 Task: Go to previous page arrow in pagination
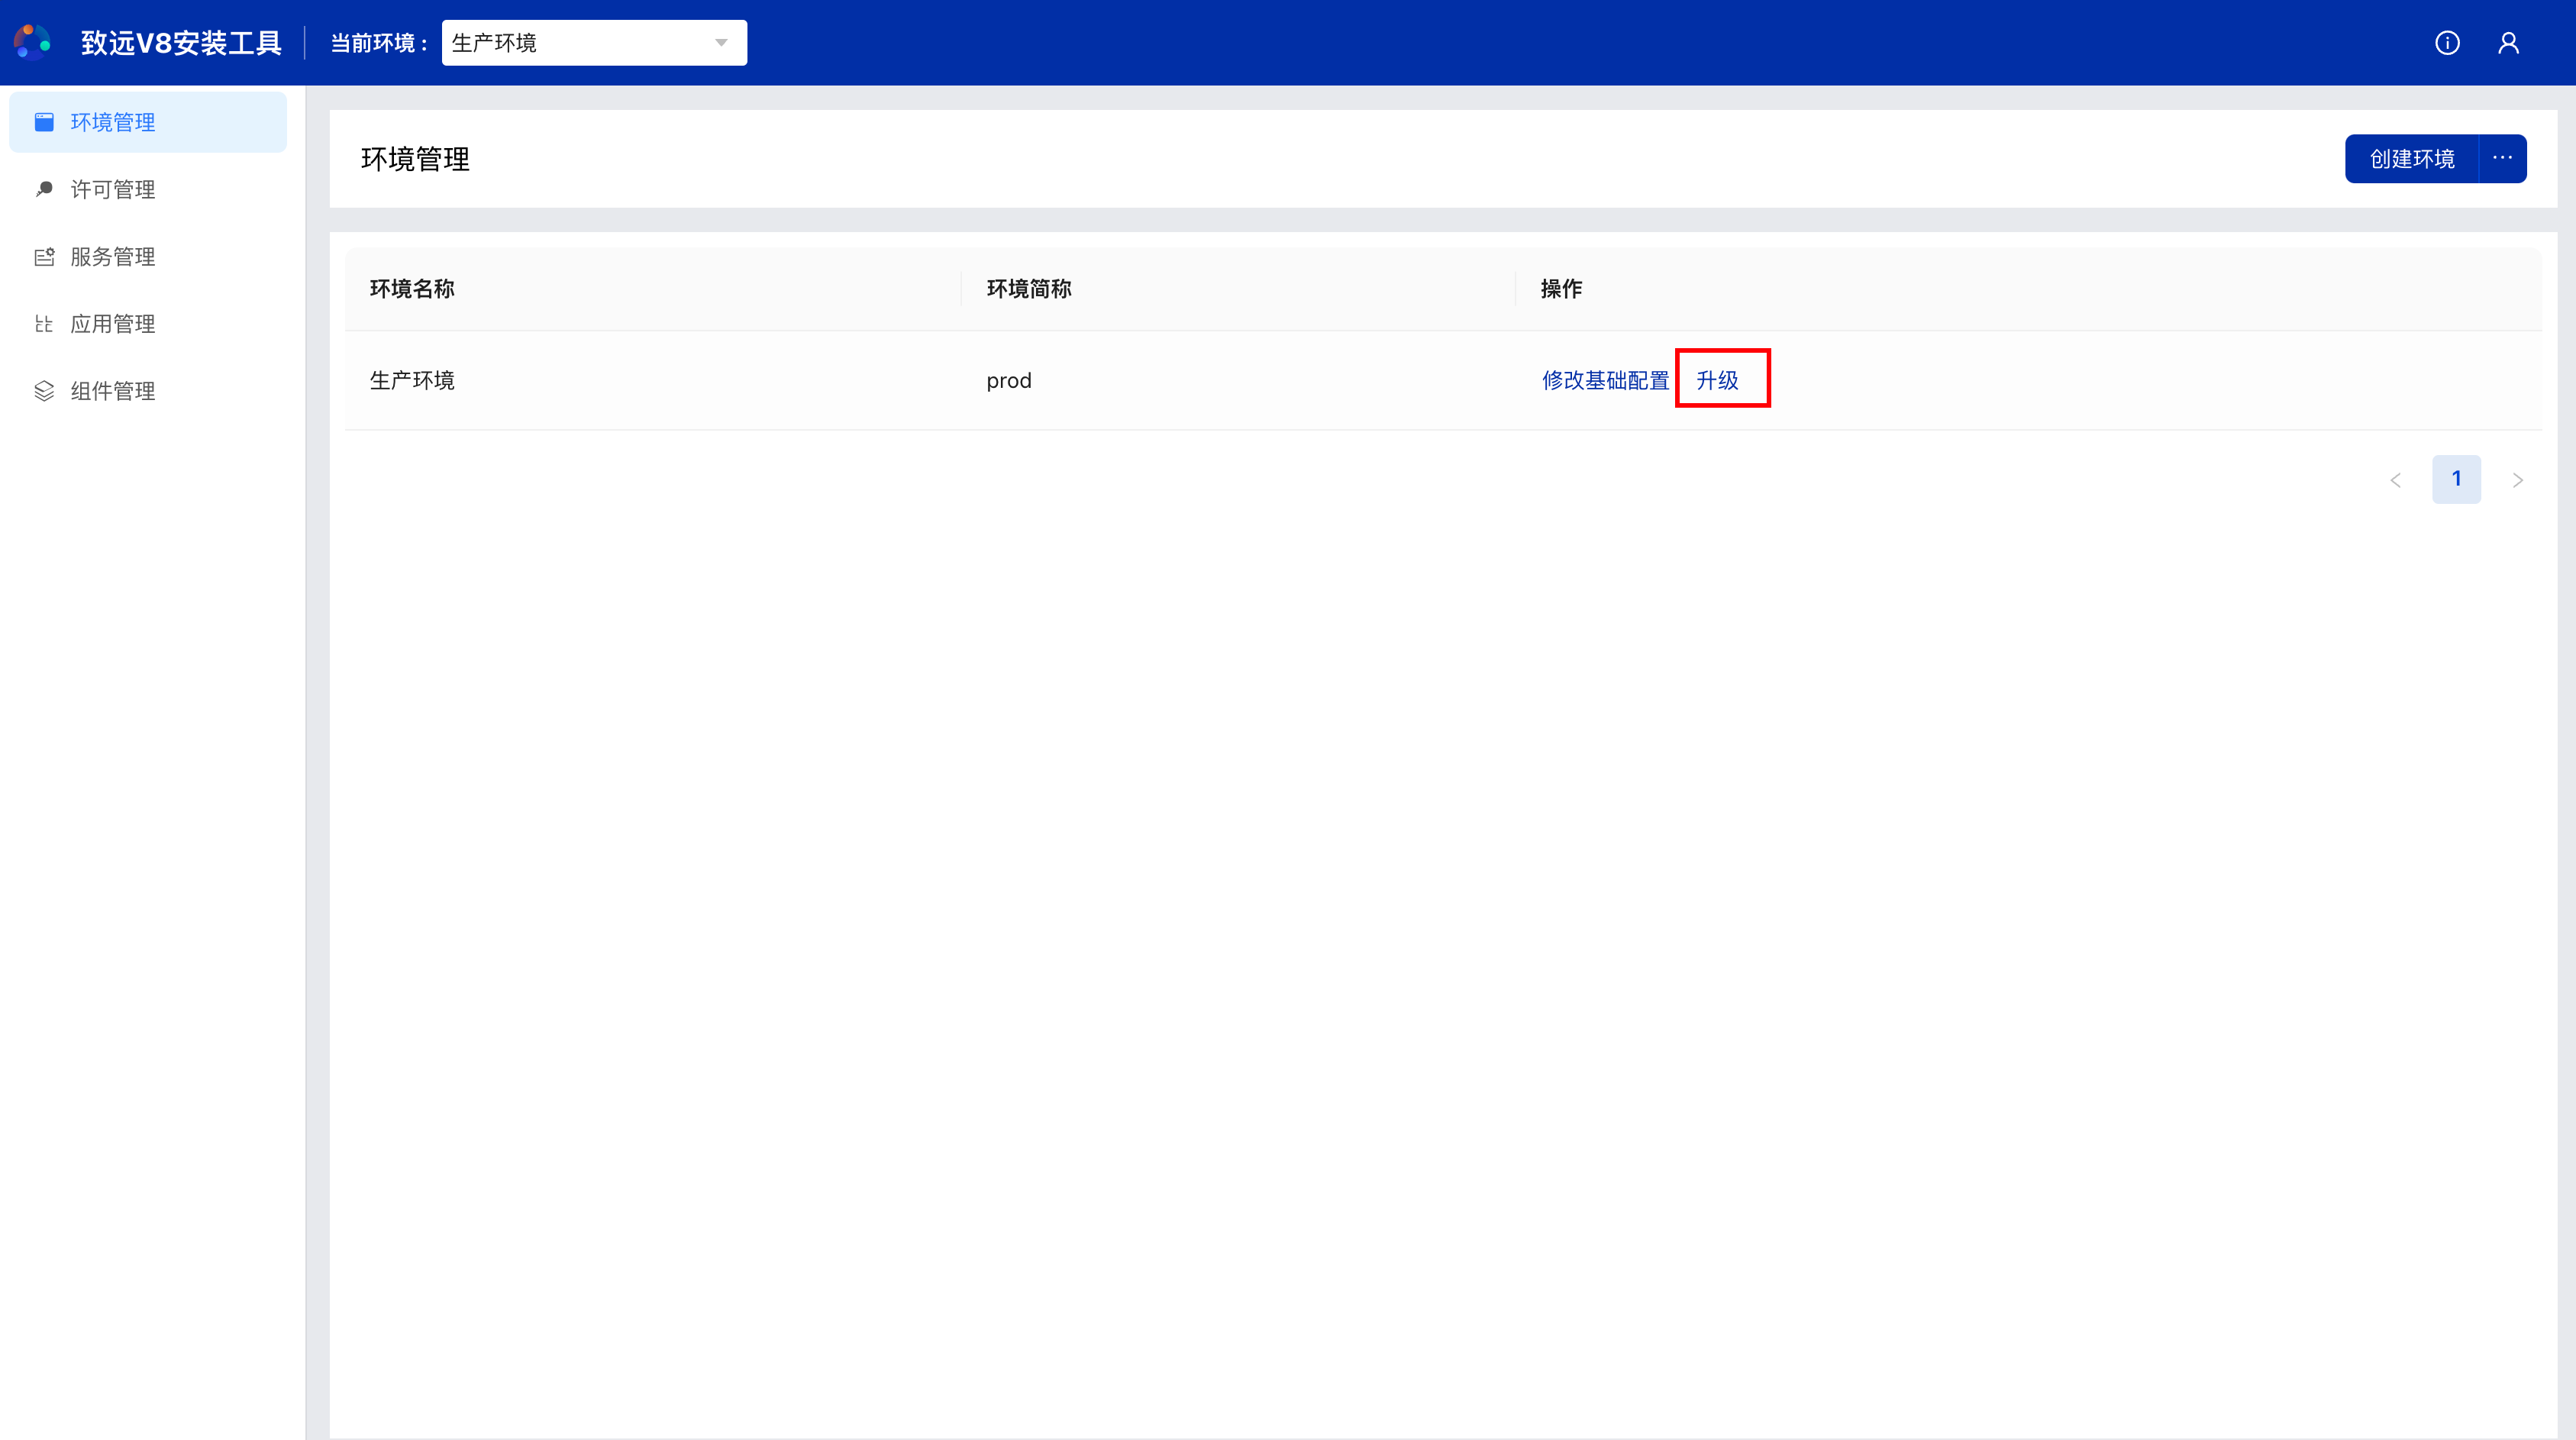click(2395, 480)
